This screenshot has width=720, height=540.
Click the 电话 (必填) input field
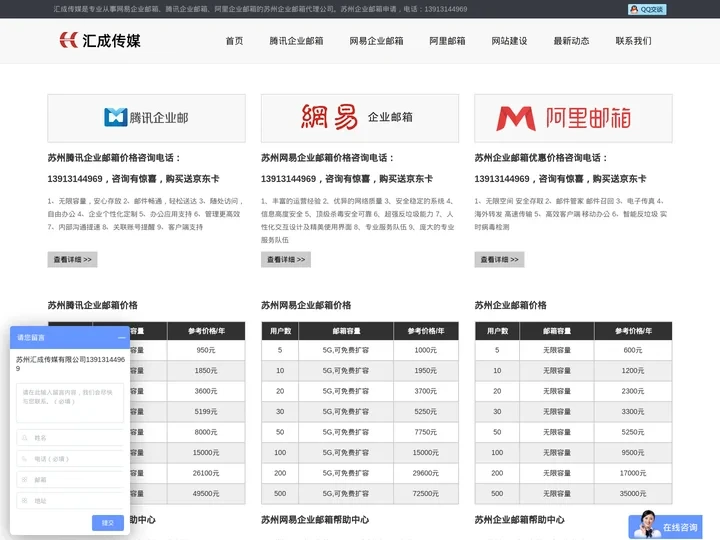click(x=70, y=459)
